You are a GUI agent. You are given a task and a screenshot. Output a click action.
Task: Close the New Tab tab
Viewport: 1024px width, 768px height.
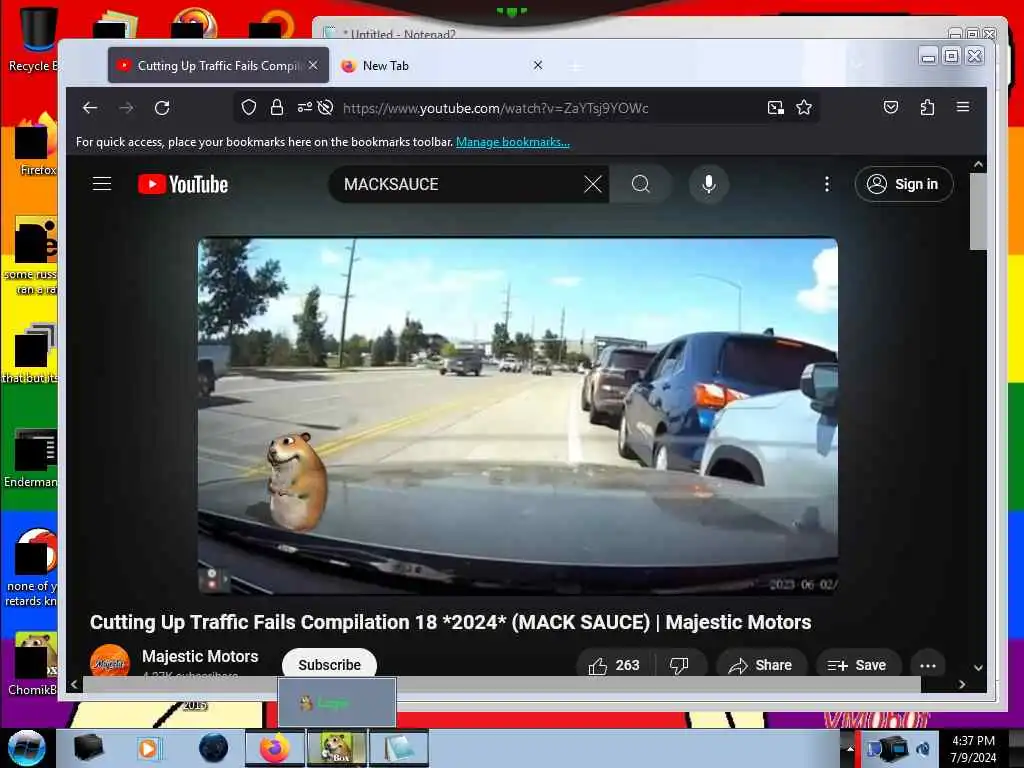point(537,65)
